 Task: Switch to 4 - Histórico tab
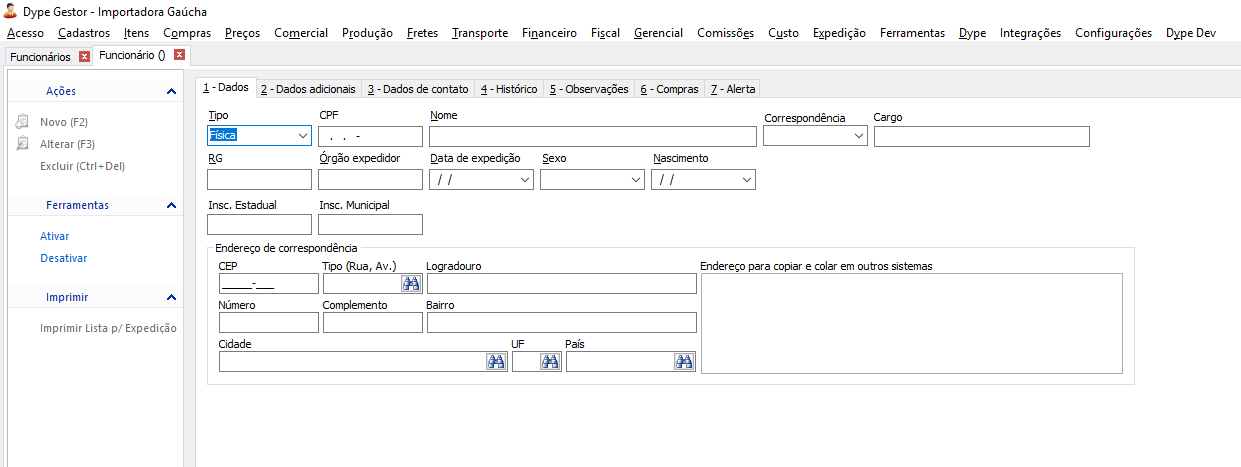pyautogui.click(x=509, y=89)
